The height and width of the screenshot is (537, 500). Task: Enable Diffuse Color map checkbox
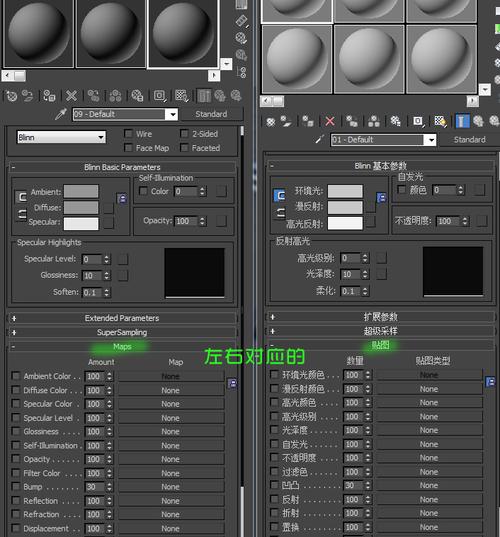[x=16, y=390]
